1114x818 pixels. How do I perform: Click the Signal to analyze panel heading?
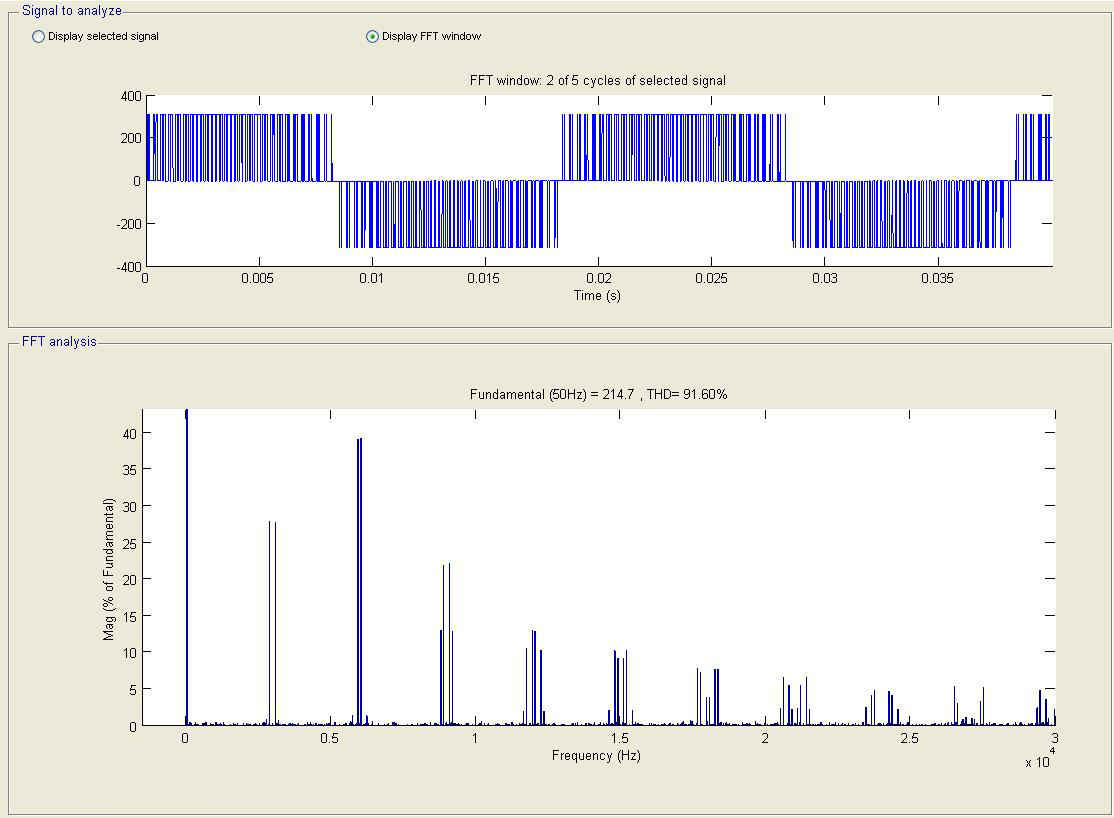tap(72, 10)
